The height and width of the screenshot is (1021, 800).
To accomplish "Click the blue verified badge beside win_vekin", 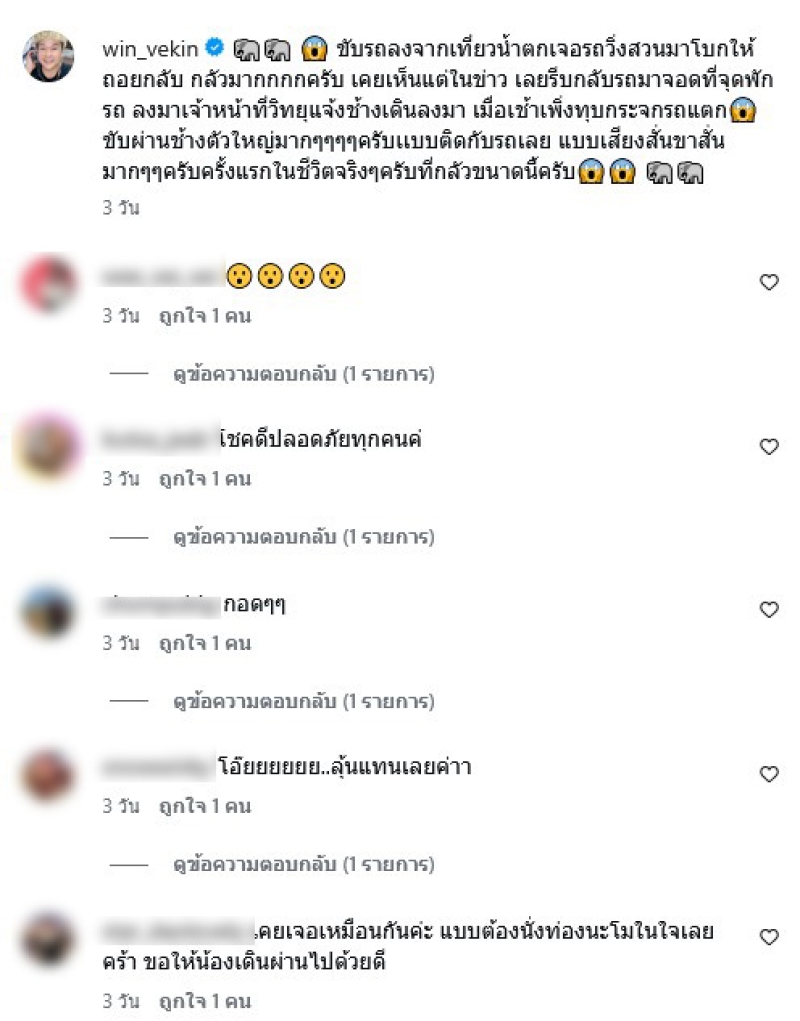I will (214, 48).
